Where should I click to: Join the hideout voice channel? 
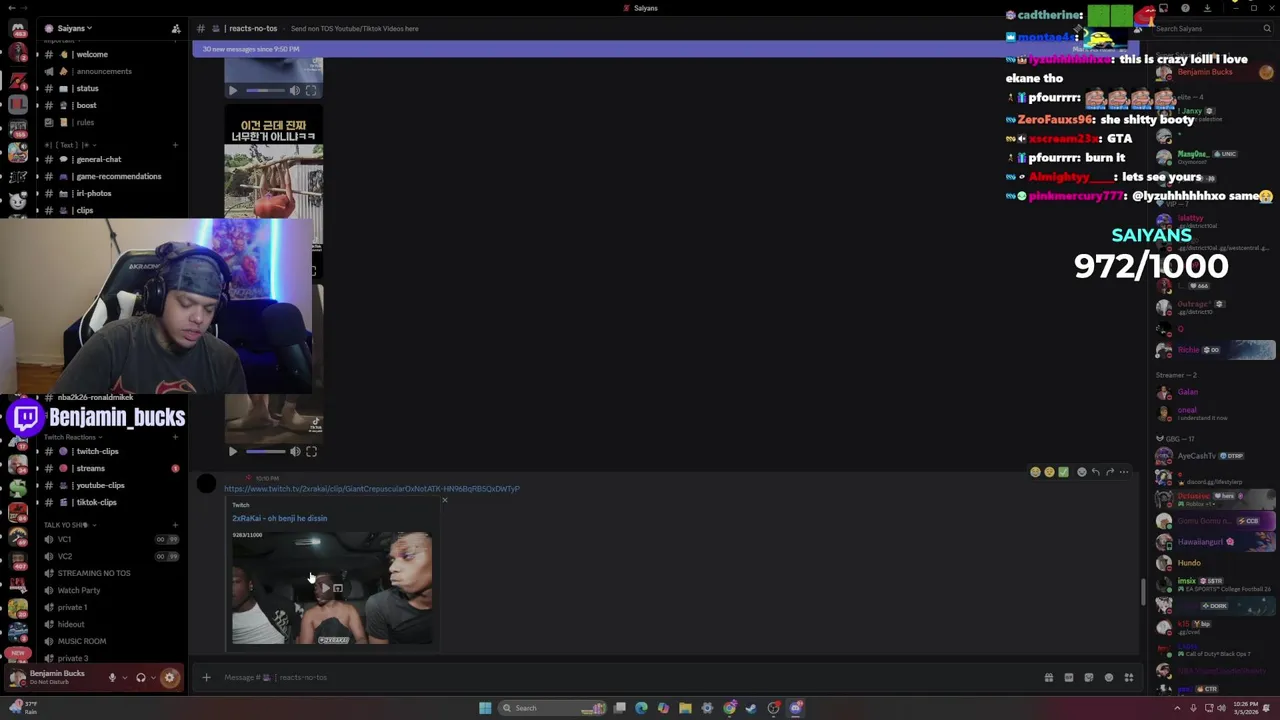coord(71,624)
